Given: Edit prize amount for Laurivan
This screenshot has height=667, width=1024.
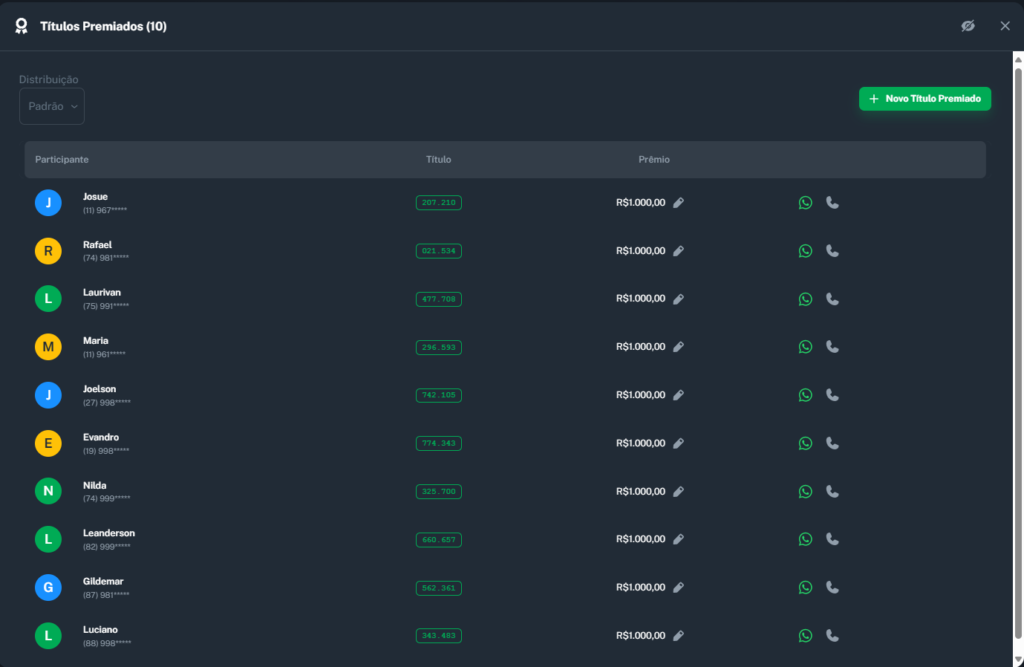Looking at the screenshot, I should pyautogui.click(x=678, y=299).
